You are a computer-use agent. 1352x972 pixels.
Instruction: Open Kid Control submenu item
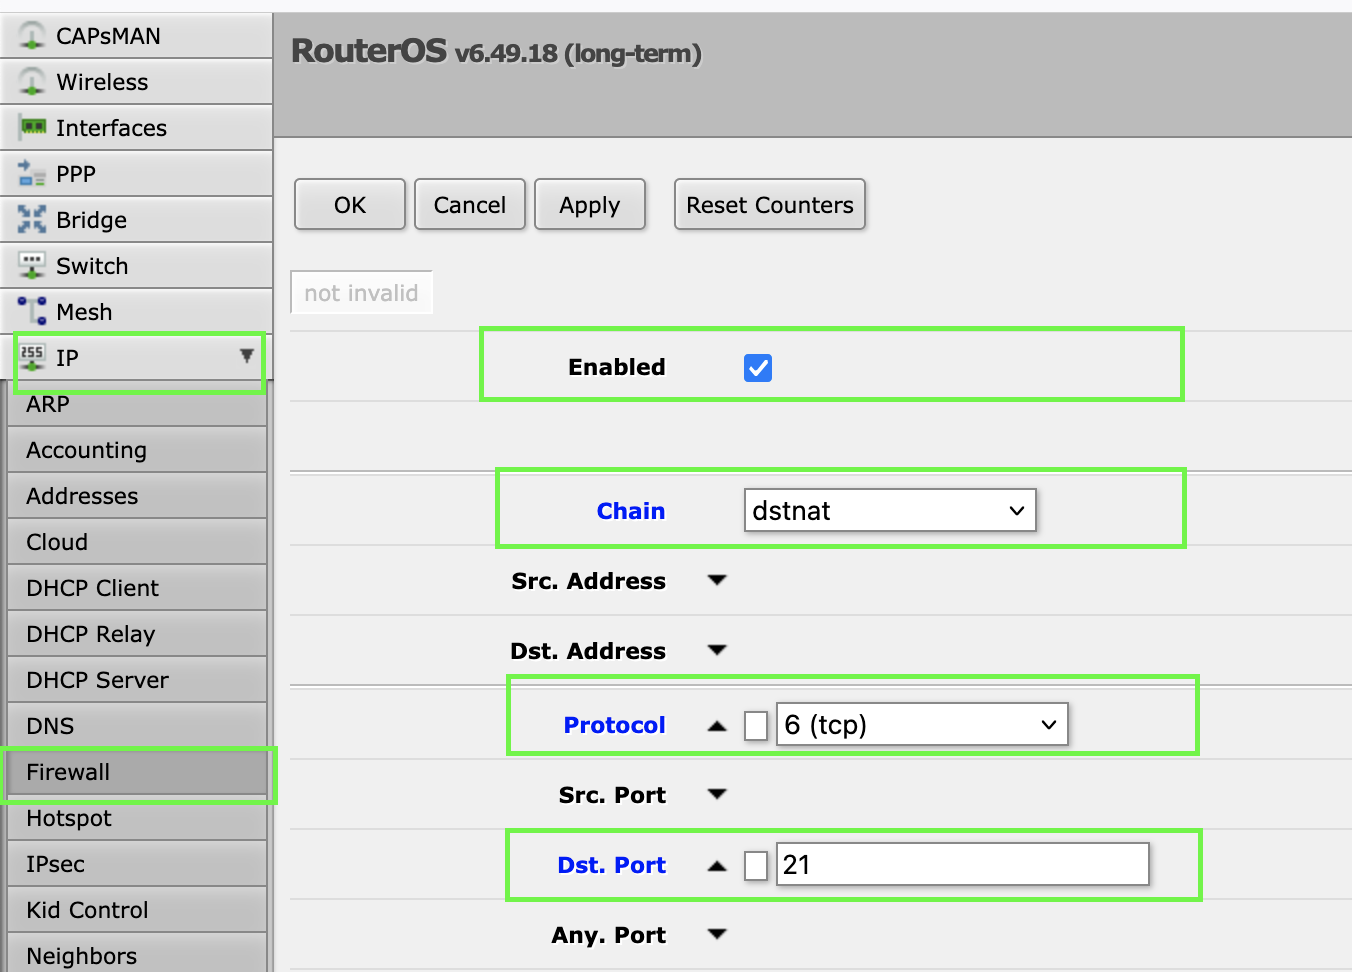[x=137, y=910]
